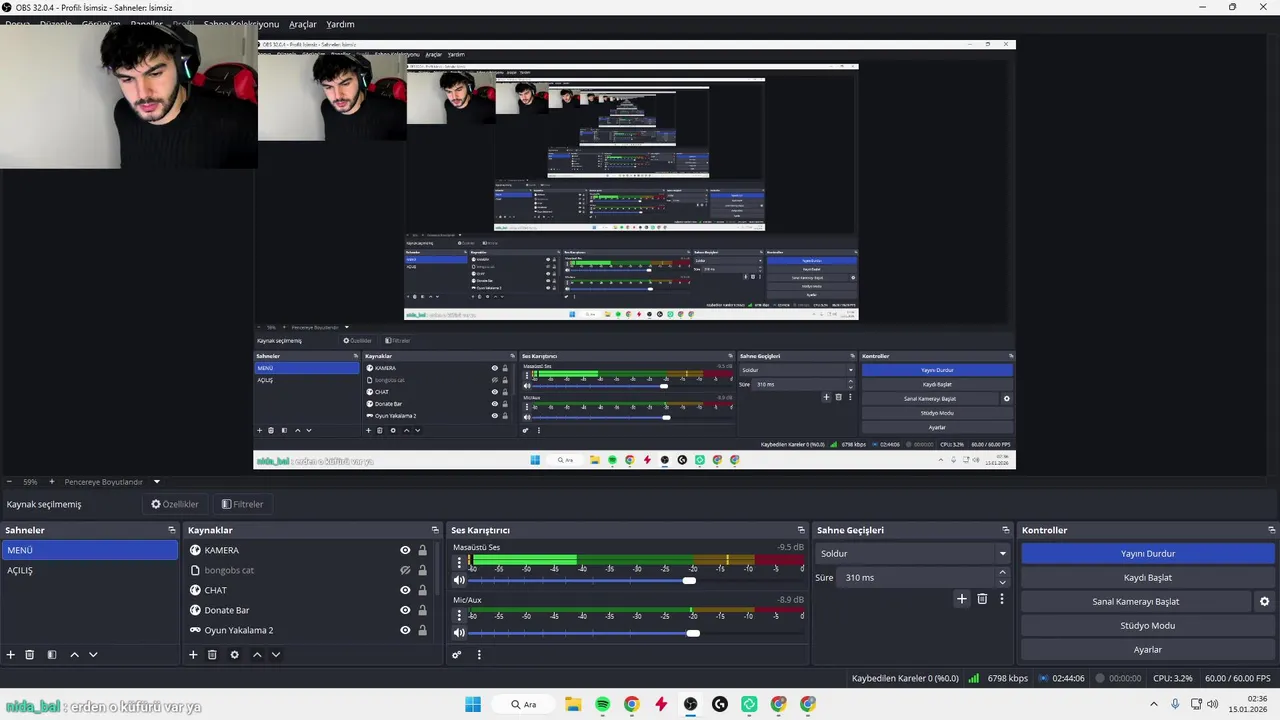Show hidden system tray icons chevron
Viewport: 1280px width, 720px height.
click(1155, 704)
